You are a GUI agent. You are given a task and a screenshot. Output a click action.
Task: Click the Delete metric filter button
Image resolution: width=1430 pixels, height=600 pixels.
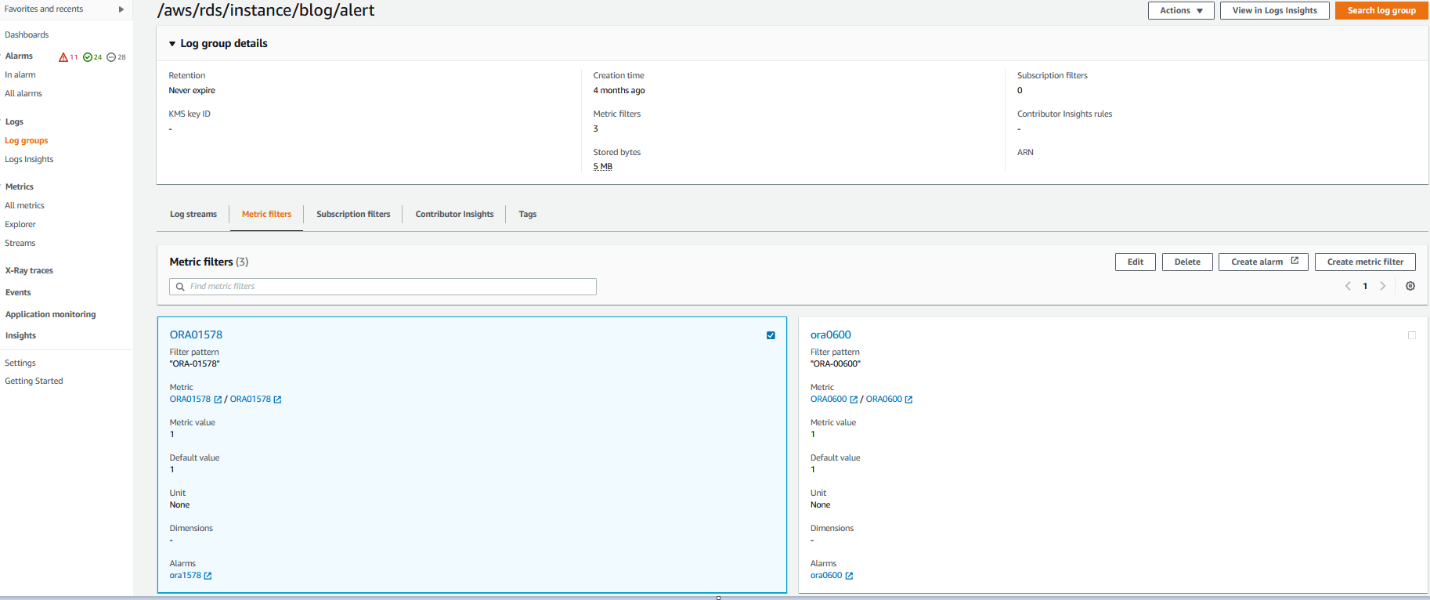[x=1187, y=262]
